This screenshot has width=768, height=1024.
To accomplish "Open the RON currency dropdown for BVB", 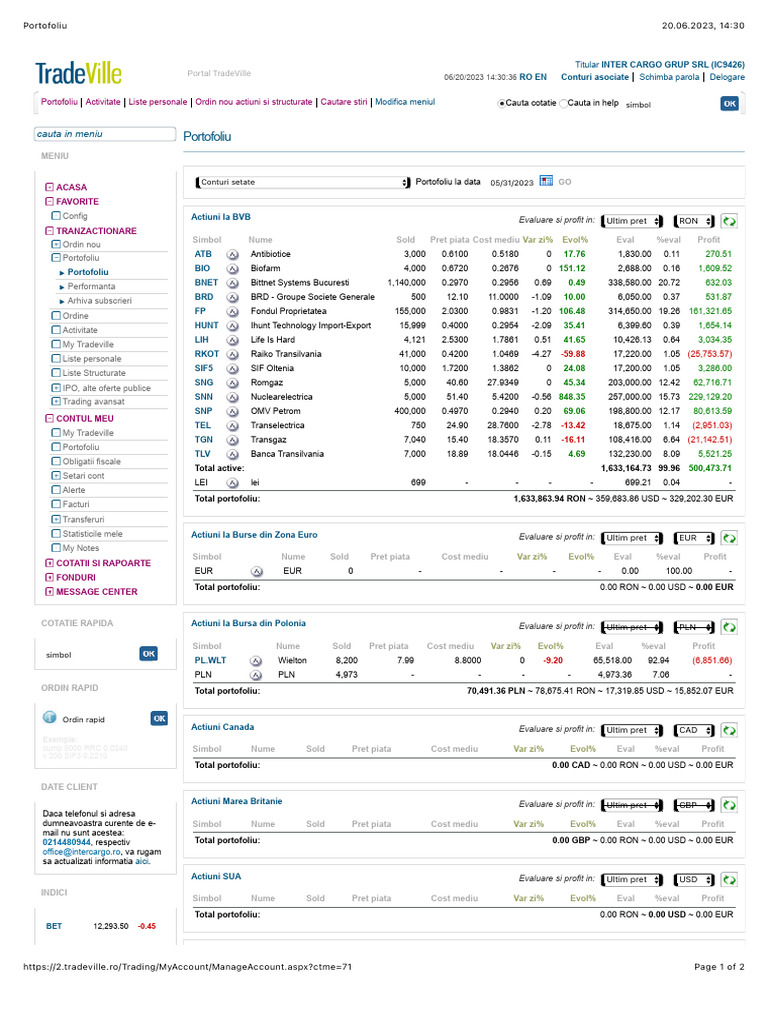I will pyautogui.click(x=694, y=221).
